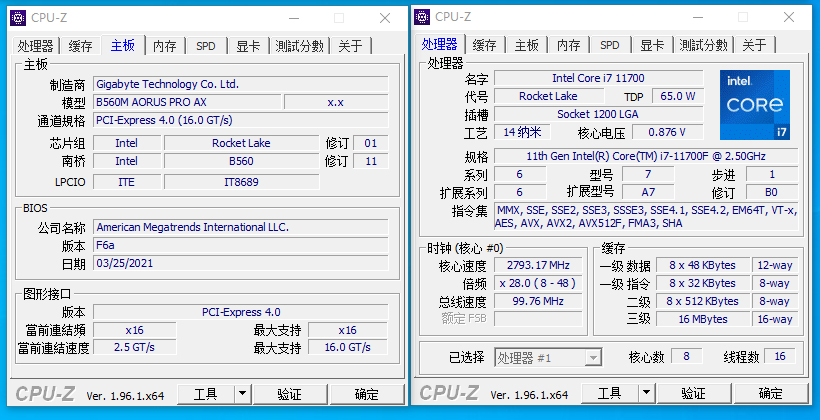820x420 pixels.
Task: Click the 线程数 value 16
Action: pos(780,356)
